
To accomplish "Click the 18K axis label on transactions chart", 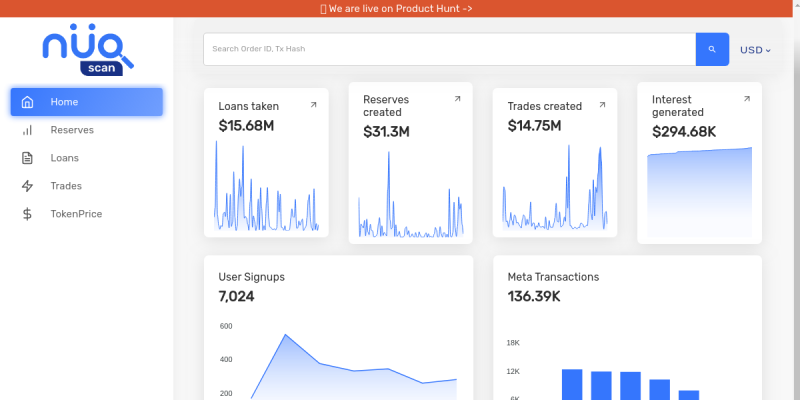I will [x=513, y=343].
